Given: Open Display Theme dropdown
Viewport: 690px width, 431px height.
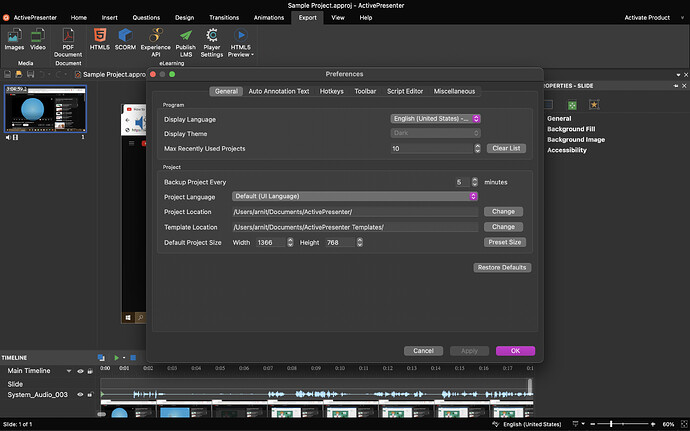Looking at the screenshot, I should point(435,133).
